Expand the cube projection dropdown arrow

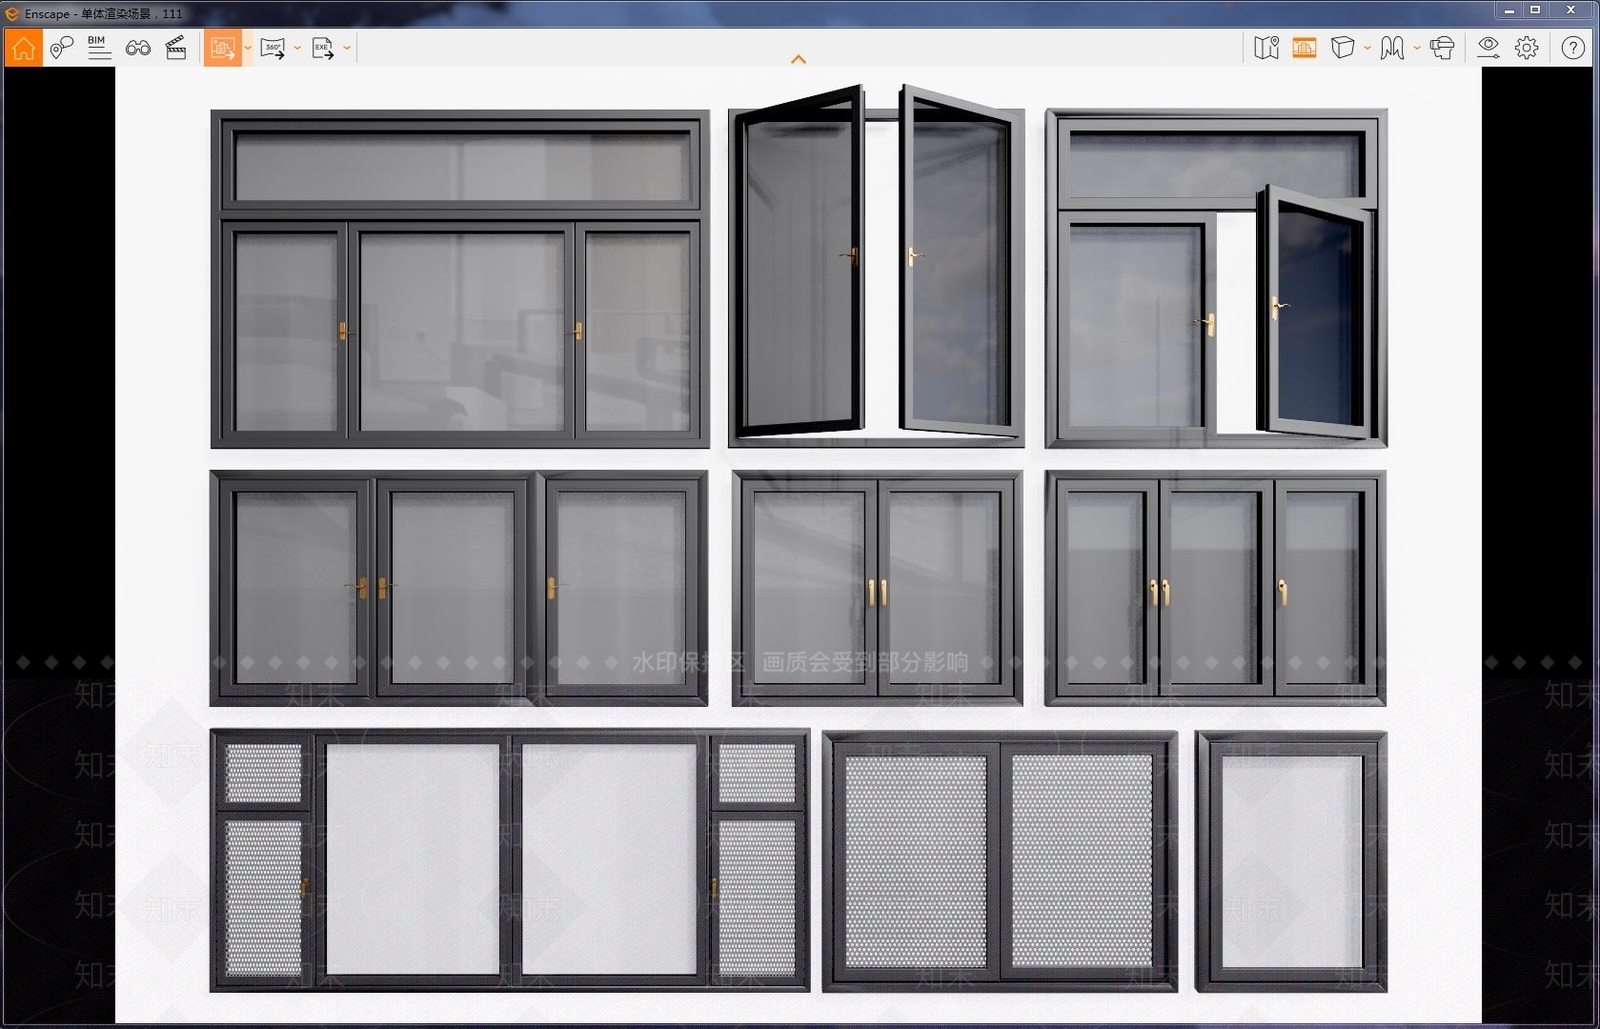[x=1367, y=48]
